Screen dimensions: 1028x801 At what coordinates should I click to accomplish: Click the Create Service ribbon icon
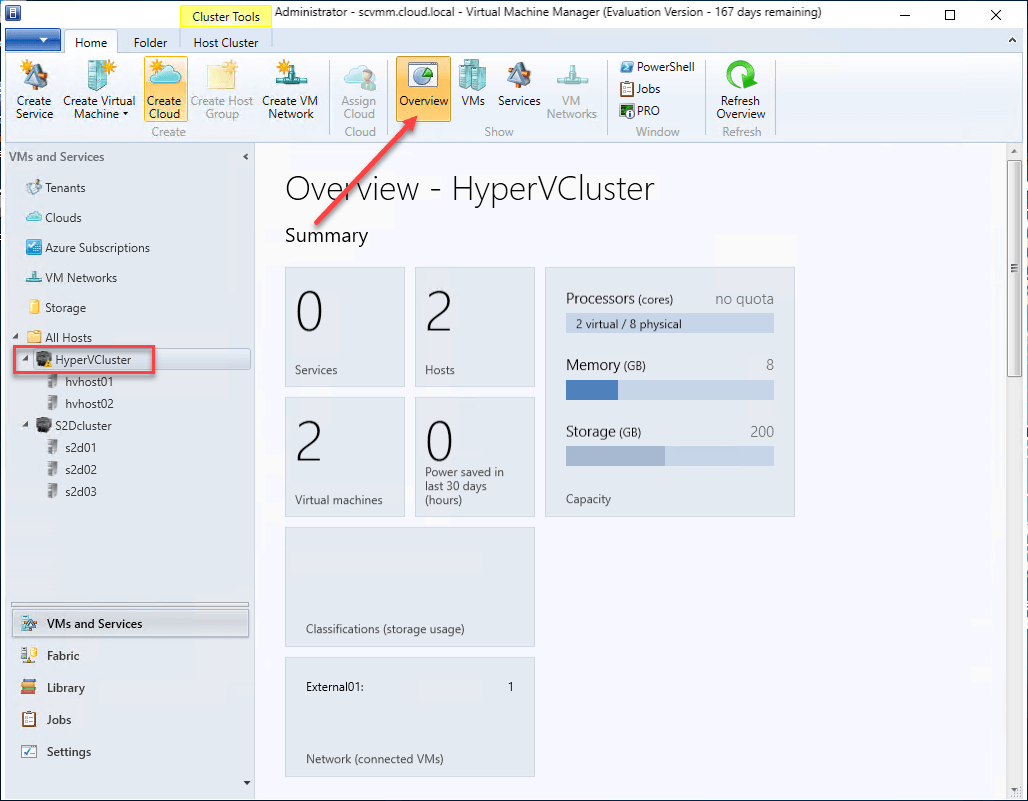(x=34, y=89)
